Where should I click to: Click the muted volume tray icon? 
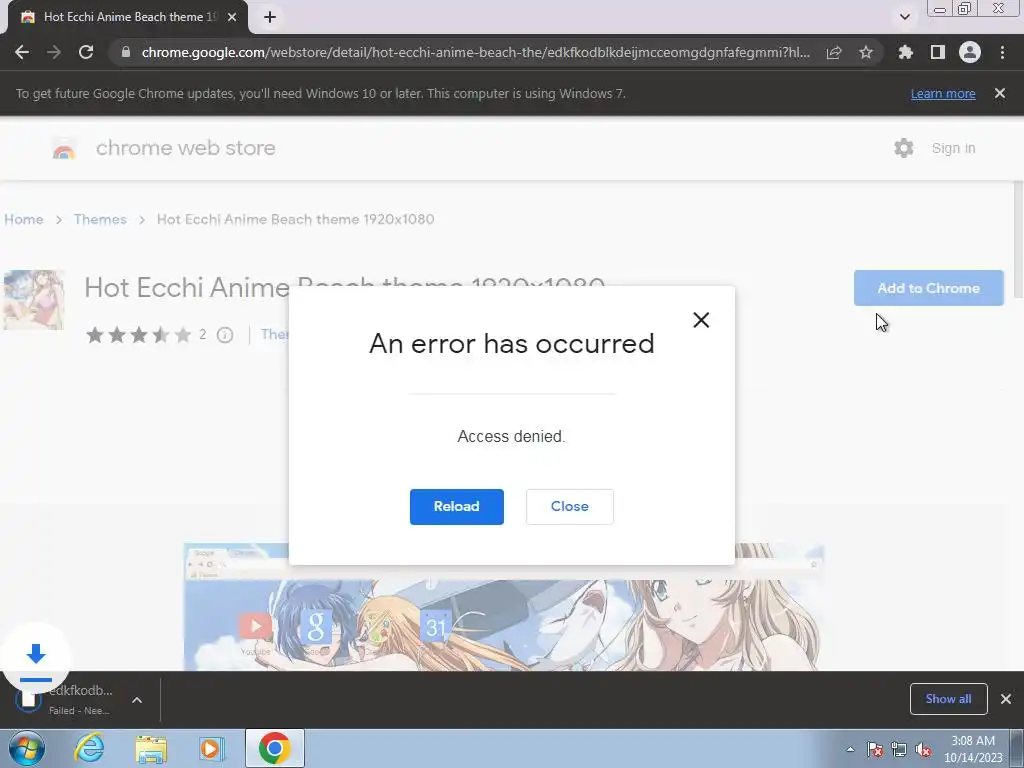pyautogui.click(x=923, y=749)
